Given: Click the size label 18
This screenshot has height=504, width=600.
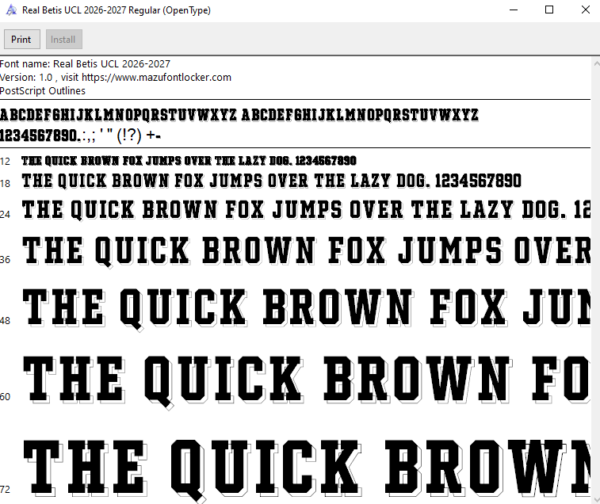Looking at the screenshot, I should [x=5, y=184].
